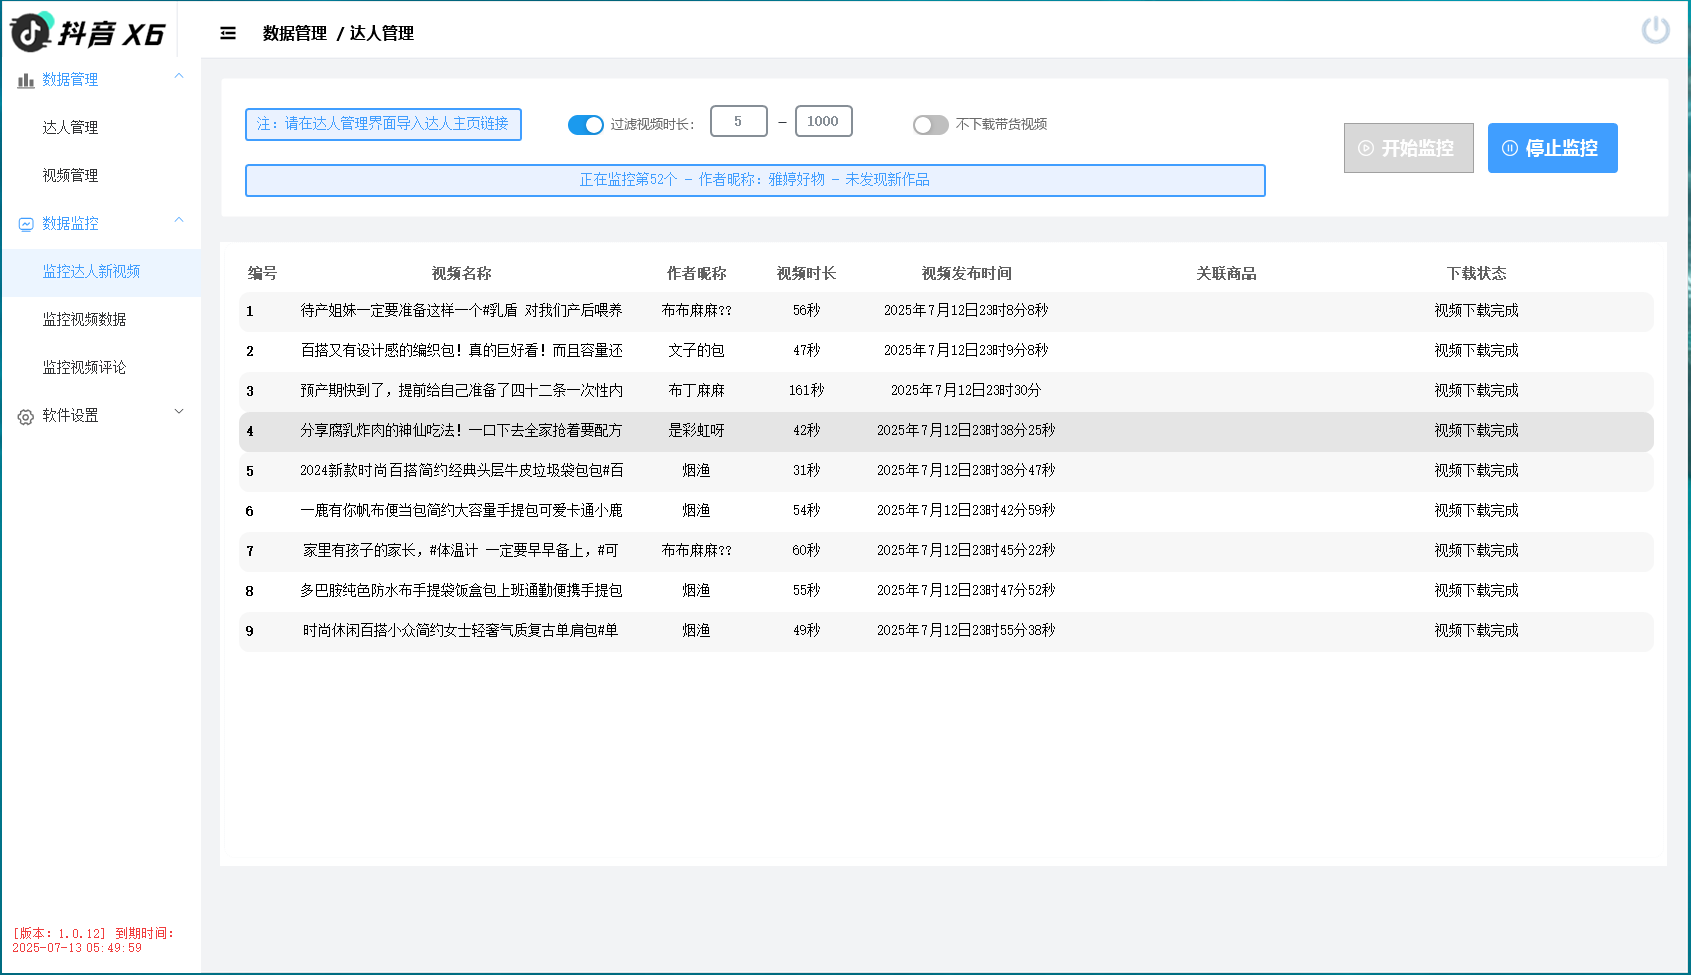Click the 开始监控 button
Image resolution: width=1691 pixels, height=975 pixels.
click(1409, 148)
